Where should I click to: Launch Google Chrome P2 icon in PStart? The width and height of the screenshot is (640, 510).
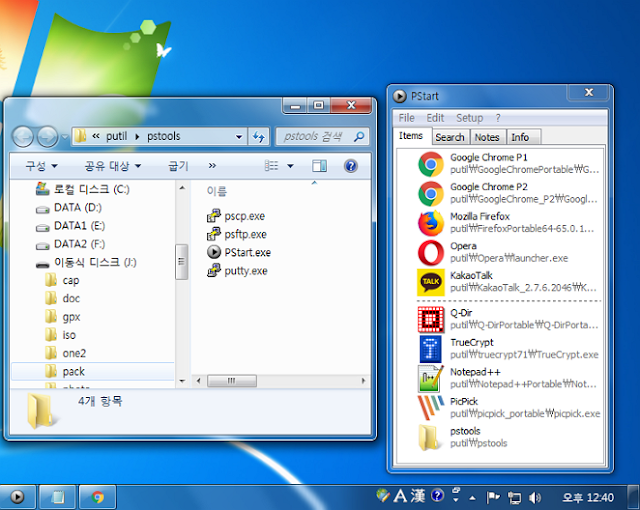tap(431, 194)
